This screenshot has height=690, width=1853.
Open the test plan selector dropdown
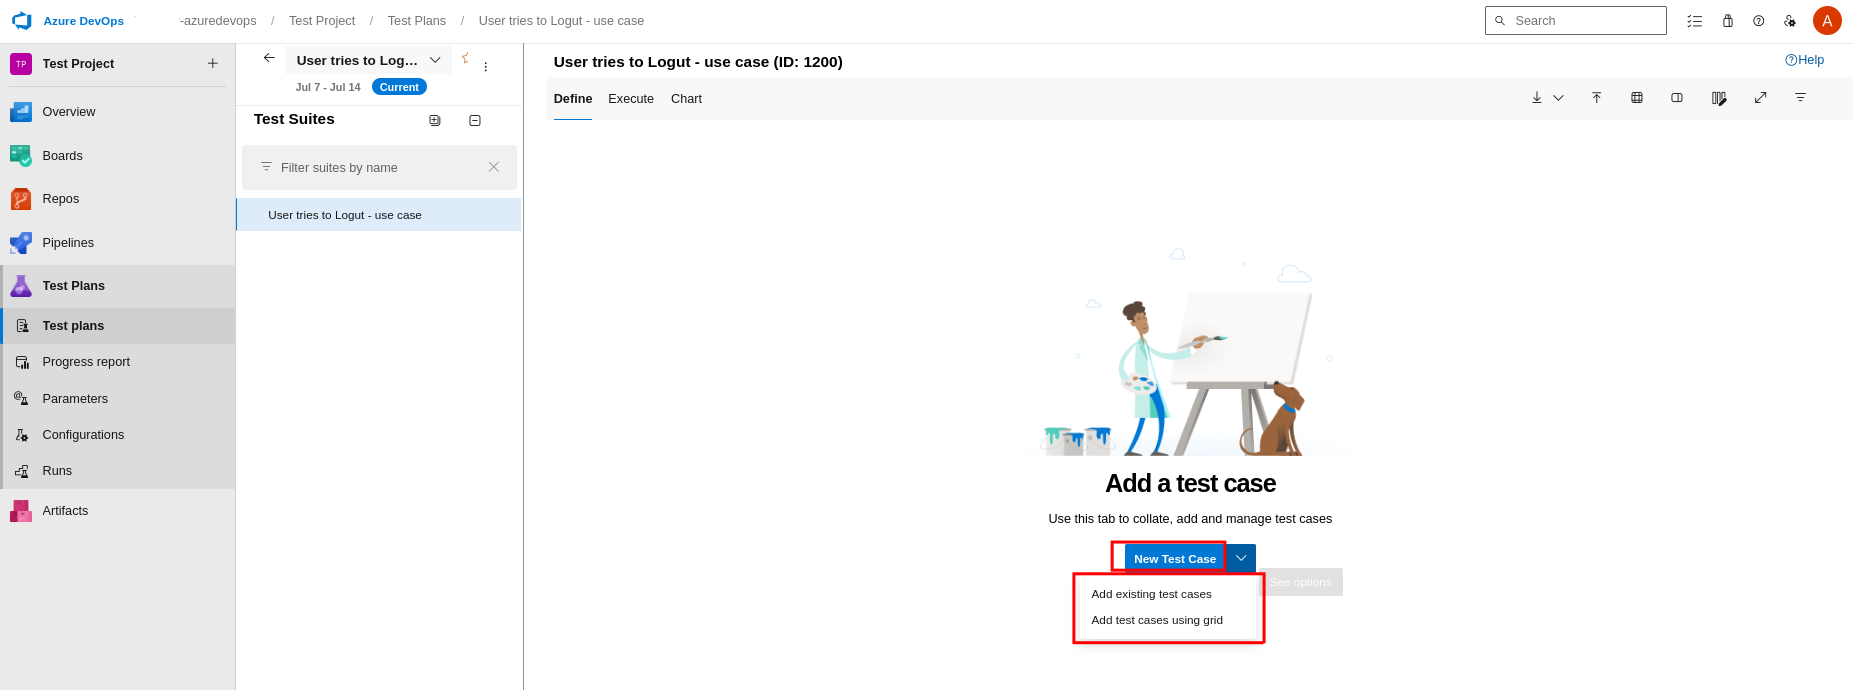pyautogui.click(x=435, y=60)
